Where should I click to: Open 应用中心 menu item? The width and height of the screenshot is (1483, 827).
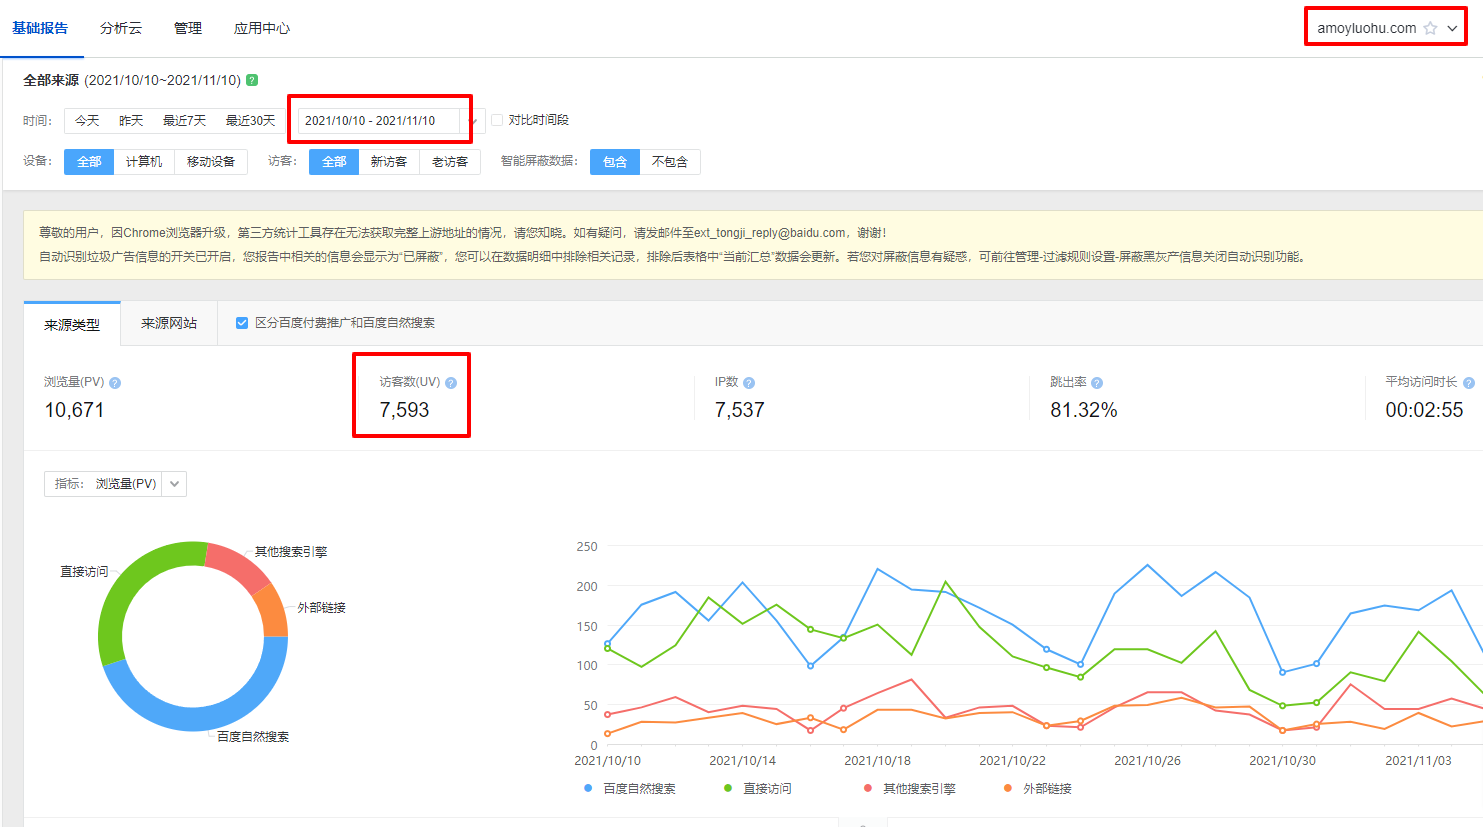pos(262,28)
